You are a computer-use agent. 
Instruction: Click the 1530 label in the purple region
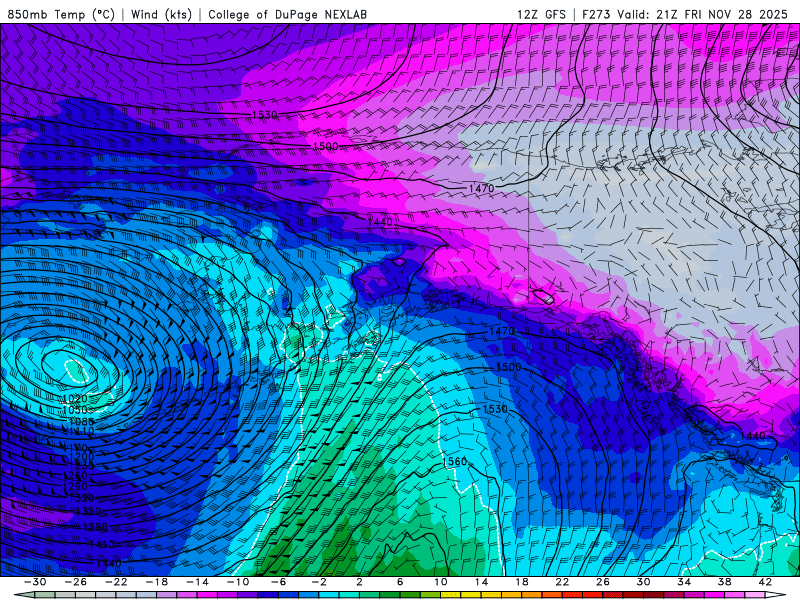265,115
